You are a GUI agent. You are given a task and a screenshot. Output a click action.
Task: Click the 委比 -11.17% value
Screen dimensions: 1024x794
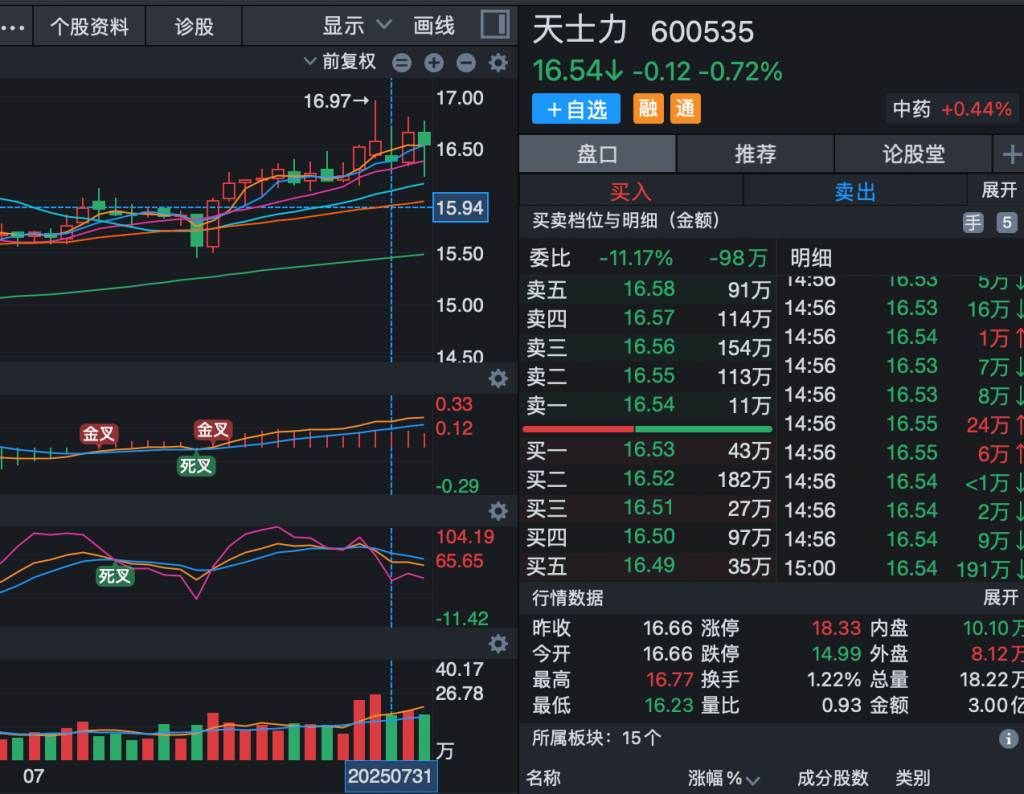[x=636, y=258]
